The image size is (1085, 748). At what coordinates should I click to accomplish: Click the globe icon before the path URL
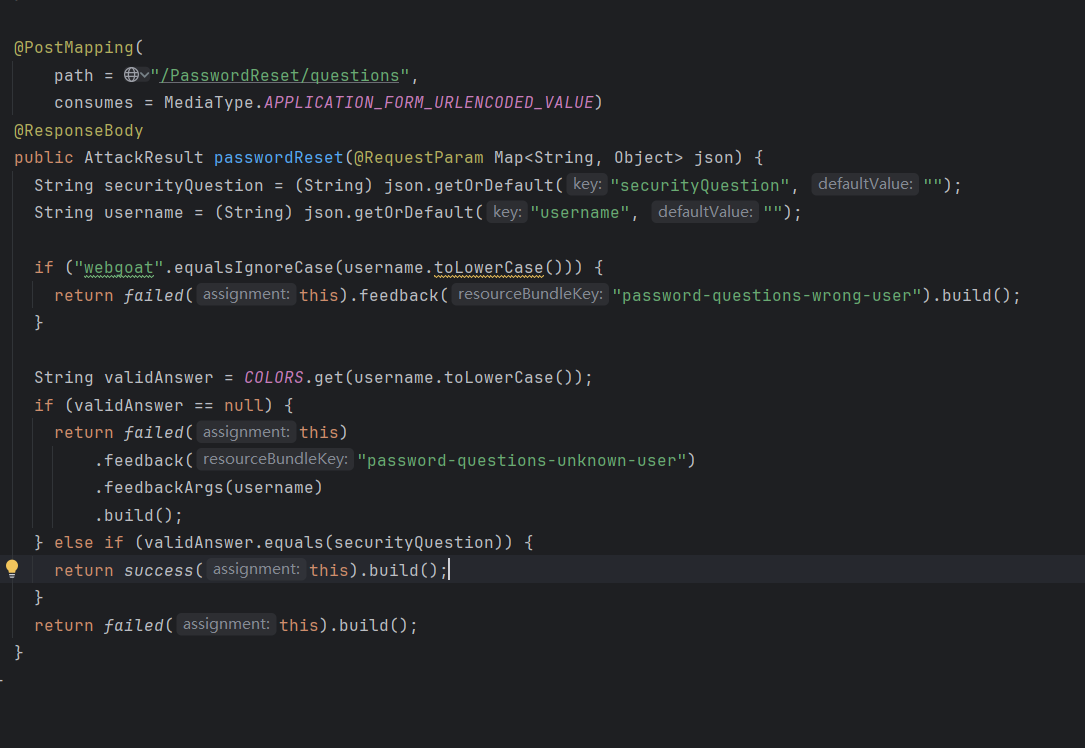pyautogui.click(x=131, y=75)
